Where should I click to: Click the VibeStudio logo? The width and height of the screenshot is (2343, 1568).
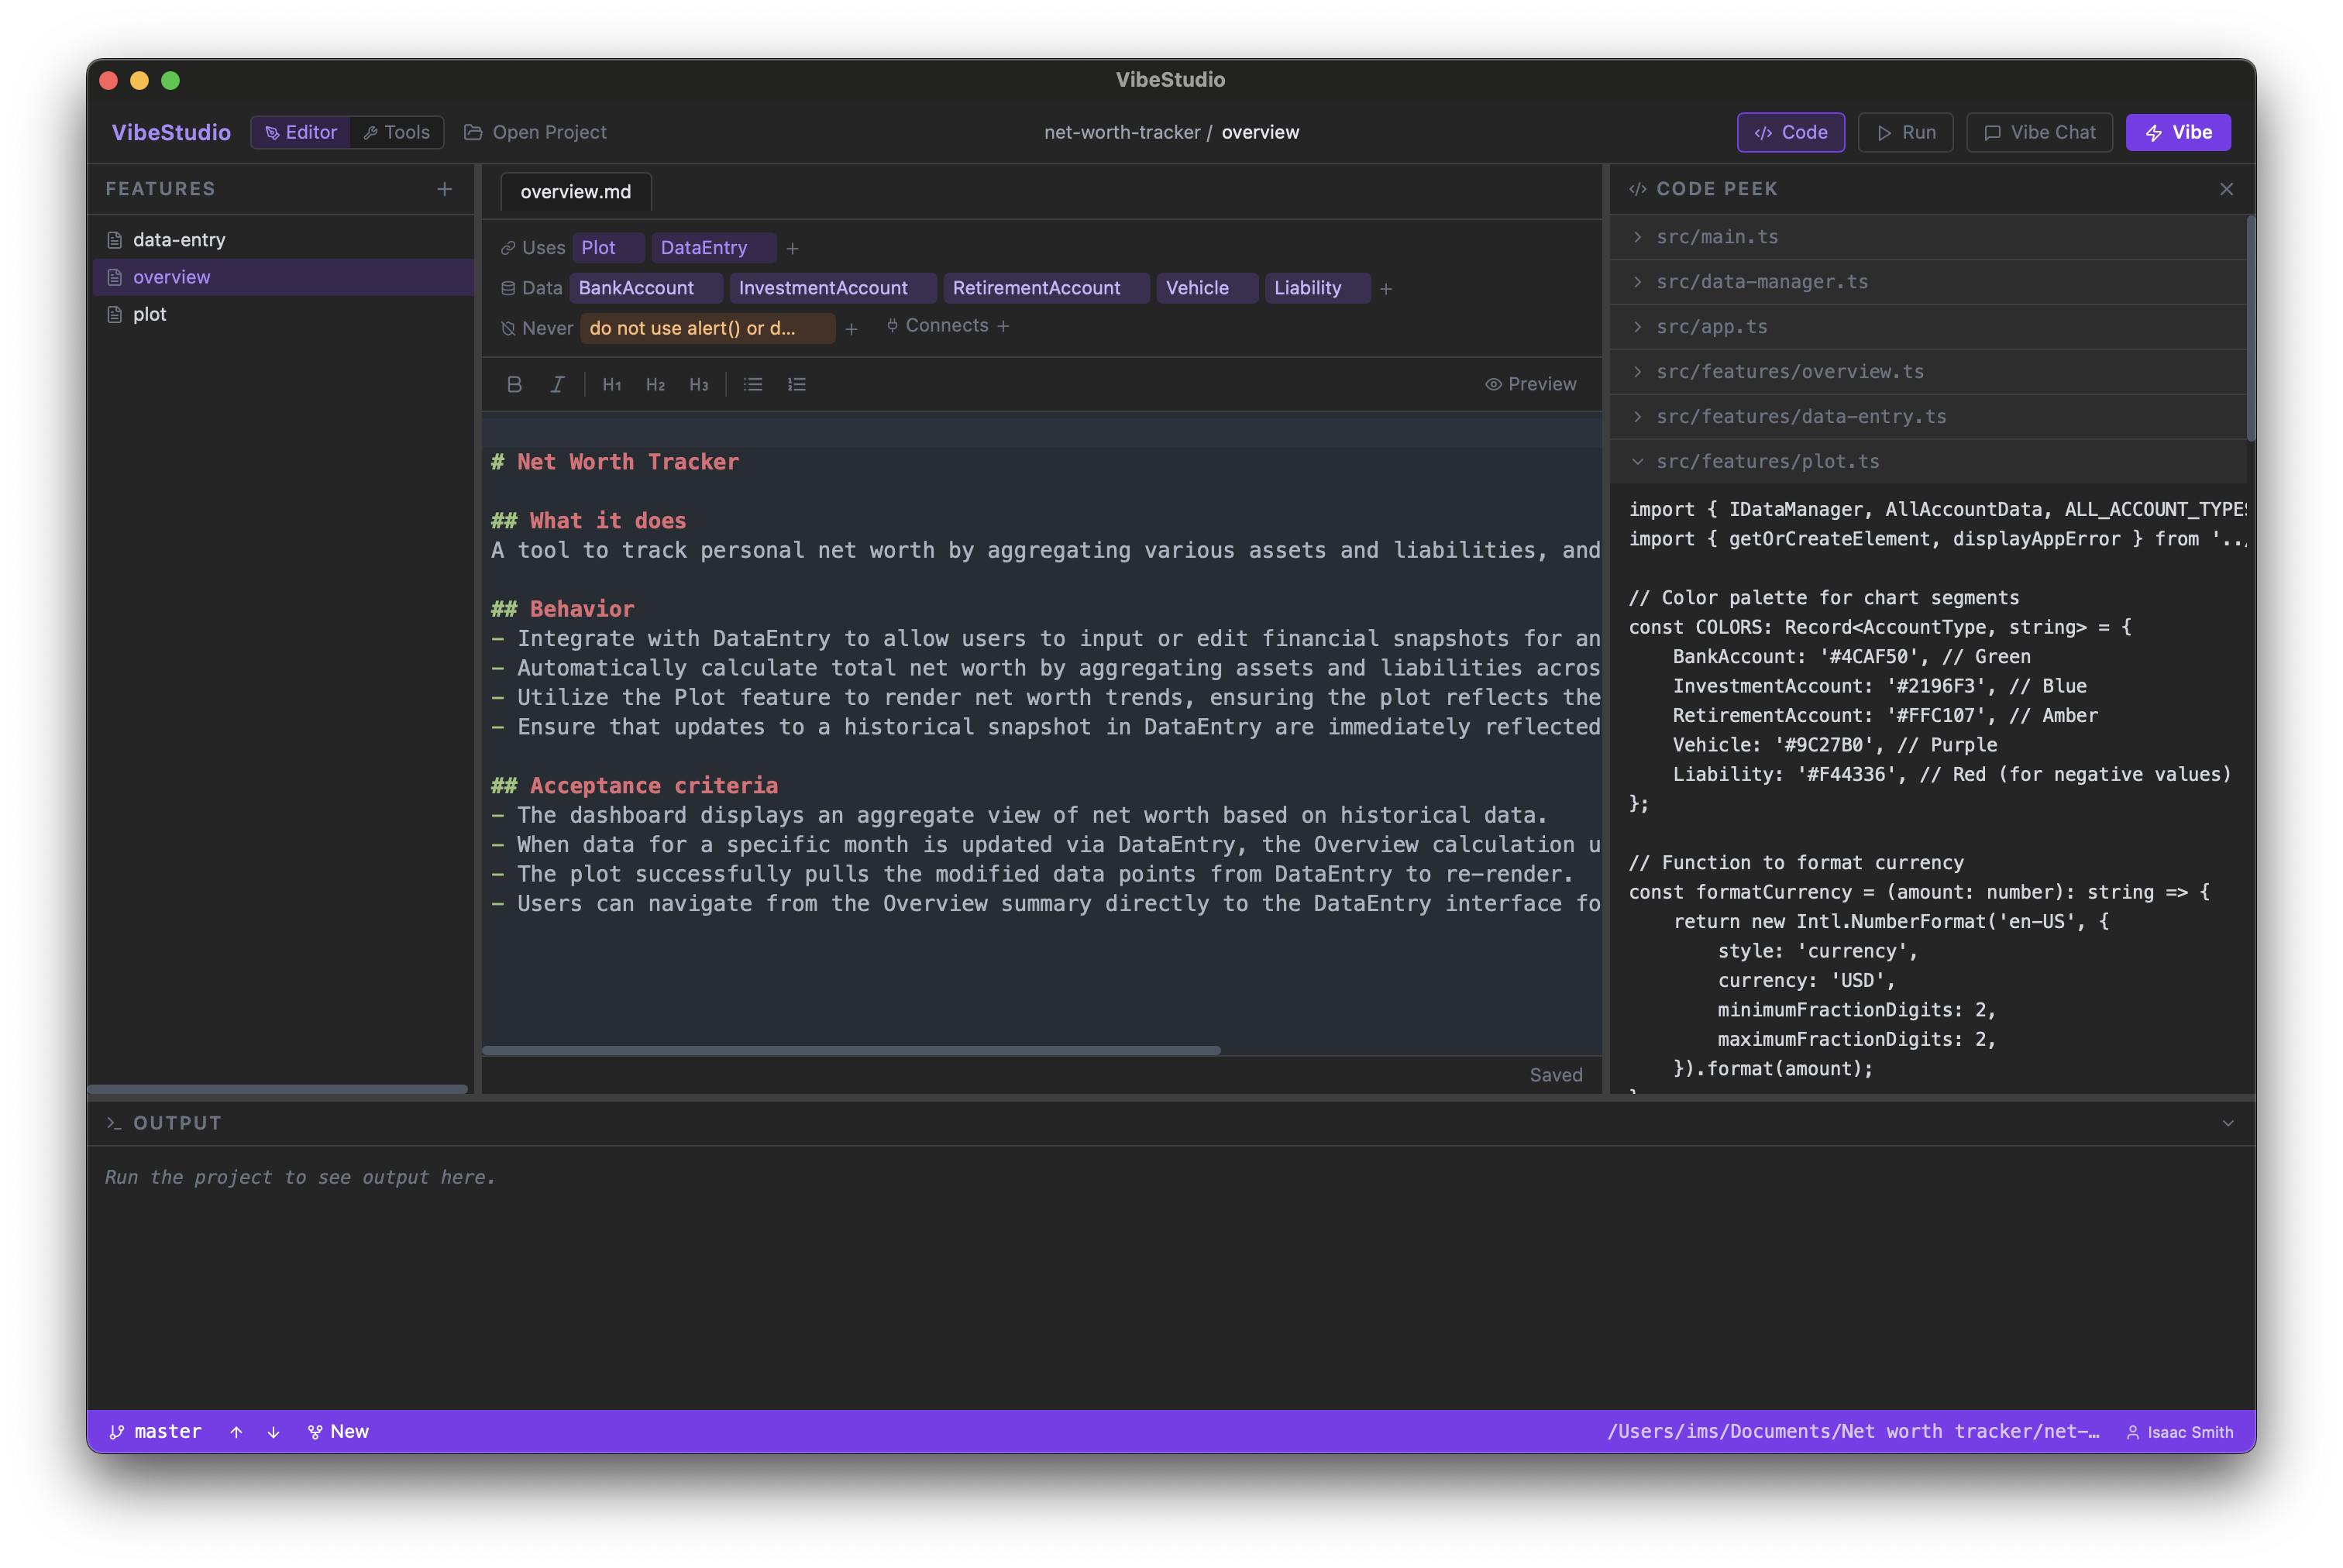click(171, 132)
